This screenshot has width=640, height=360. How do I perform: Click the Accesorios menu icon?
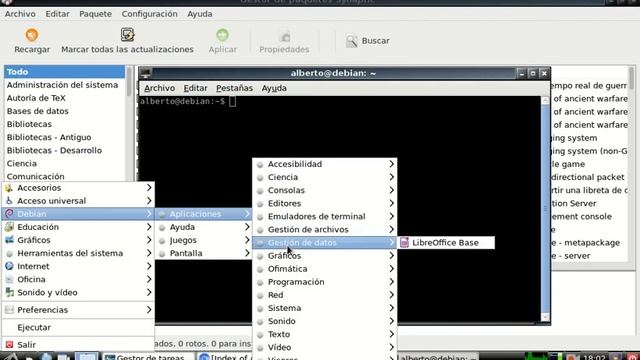[x=9, y=188]
